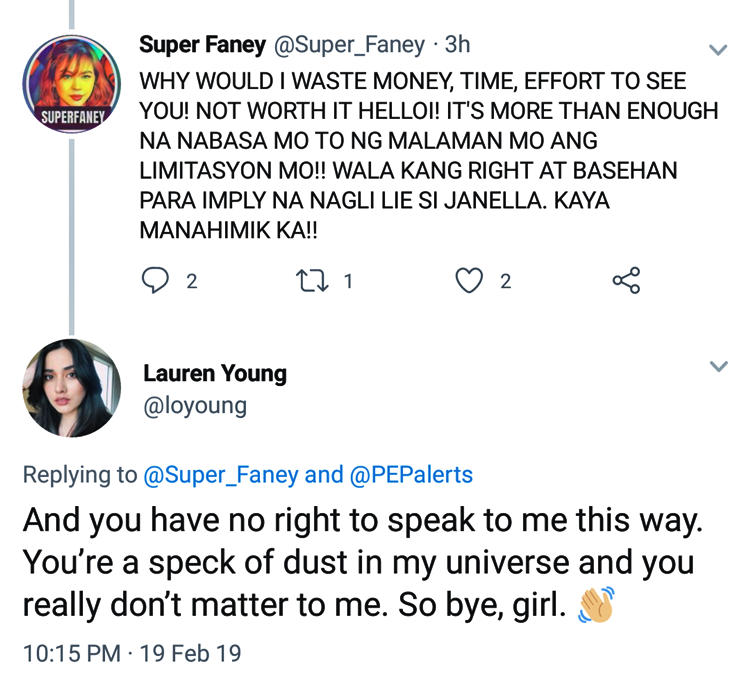Click the share icon on Super Faney's tweet
750x685 pixels.
coord(626,281)
